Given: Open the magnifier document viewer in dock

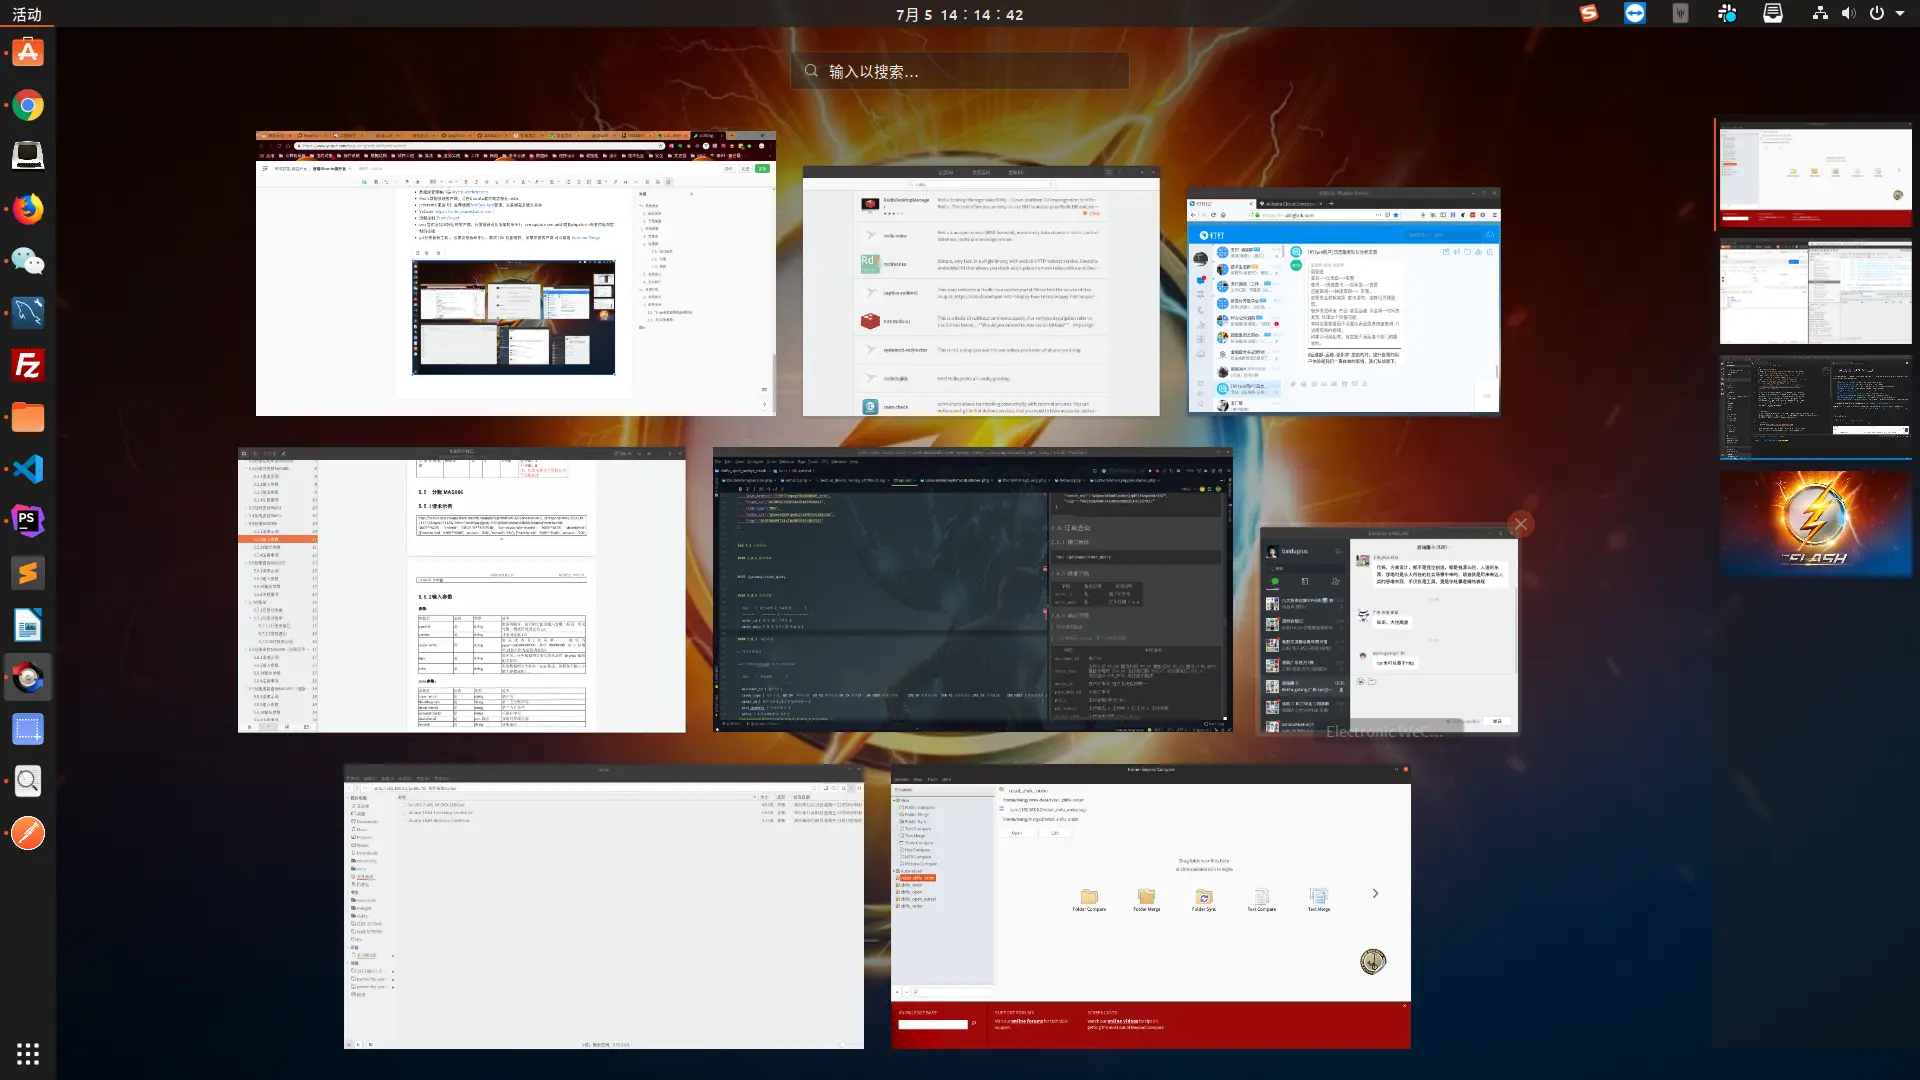Looking at the screenshot, I should [x=28, y=781].
